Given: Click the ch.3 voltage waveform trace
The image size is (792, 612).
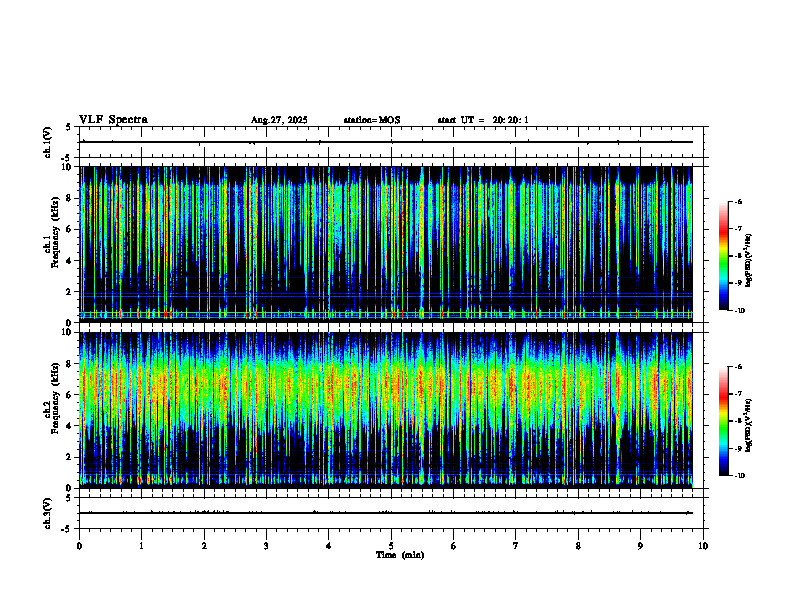Looking at the screenshot, I should coord(386,513).
